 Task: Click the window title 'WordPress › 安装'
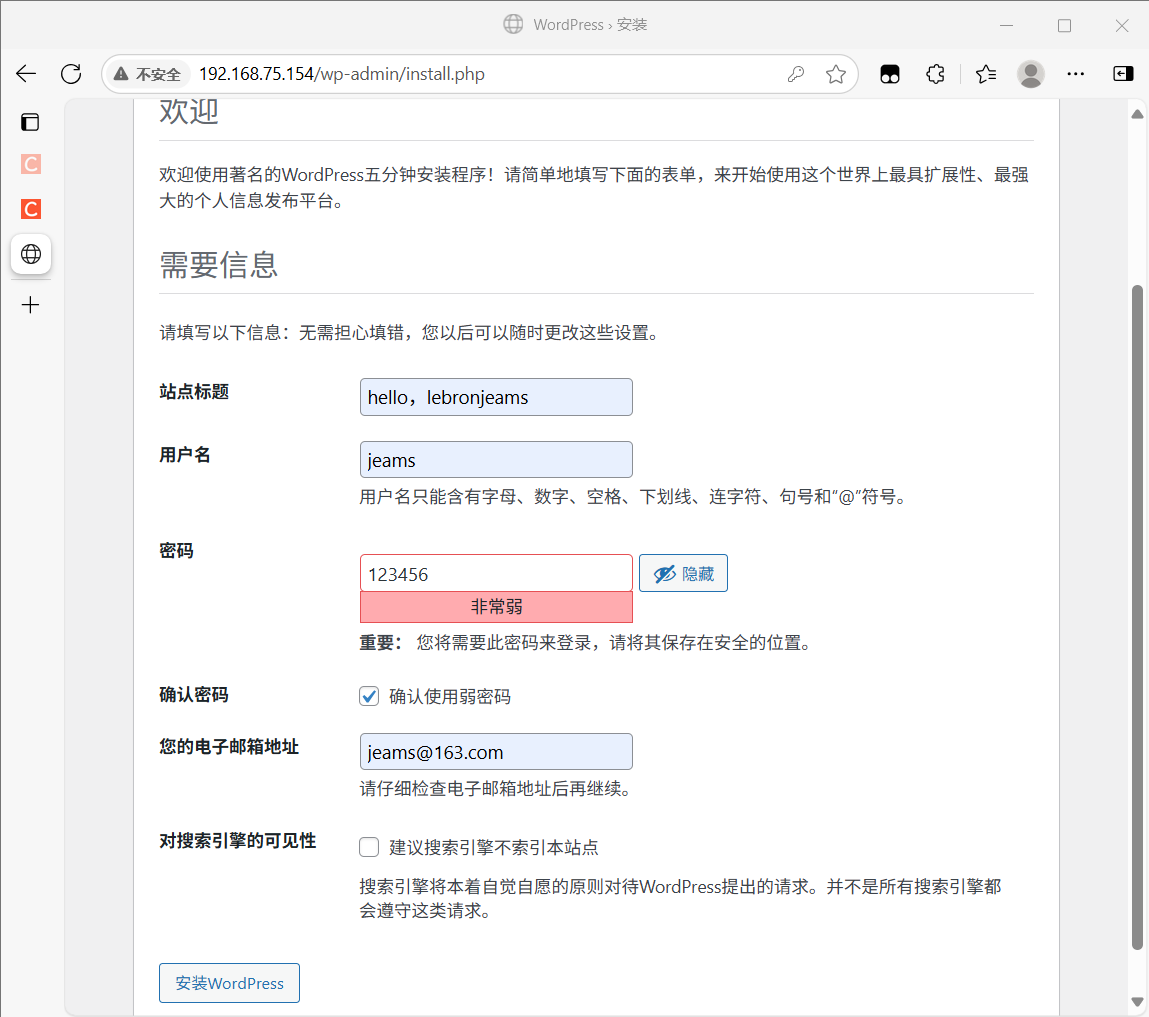pos(590,25)
